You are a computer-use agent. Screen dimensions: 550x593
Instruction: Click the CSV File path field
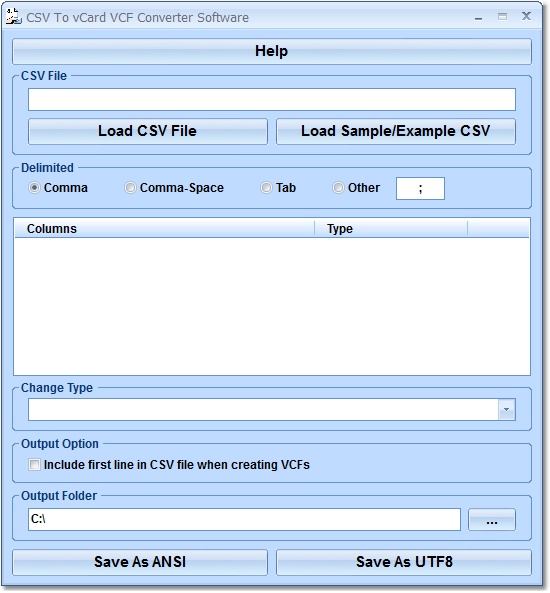pyautogui.click(x=272, y=99)
